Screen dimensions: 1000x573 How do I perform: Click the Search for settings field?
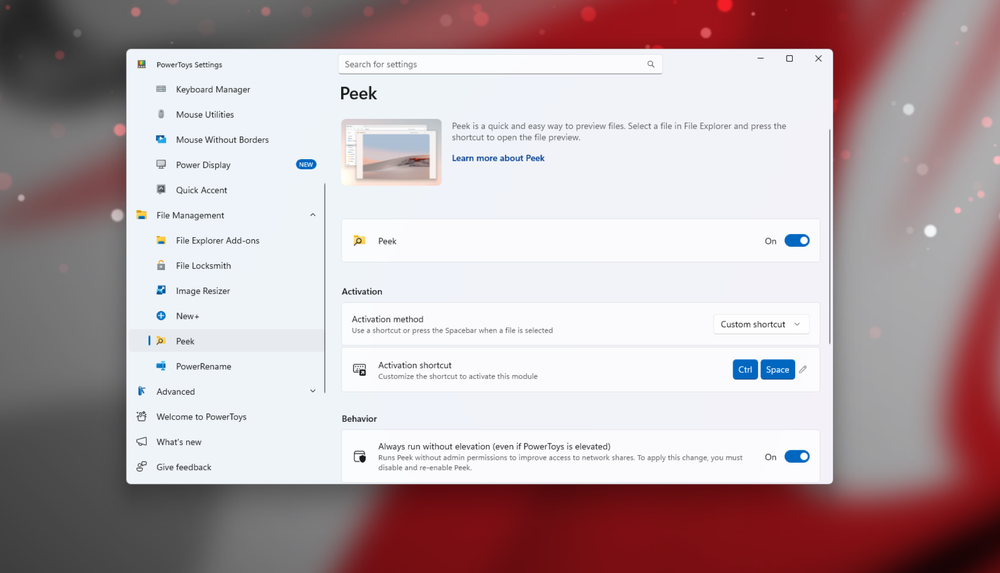(x=500, y=64)
